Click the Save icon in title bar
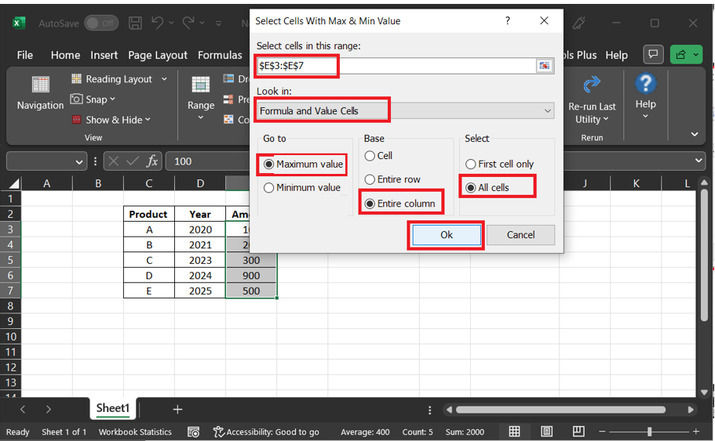This screenshot has width=715, height=441. pyautogui.click(x=136, y=22)
